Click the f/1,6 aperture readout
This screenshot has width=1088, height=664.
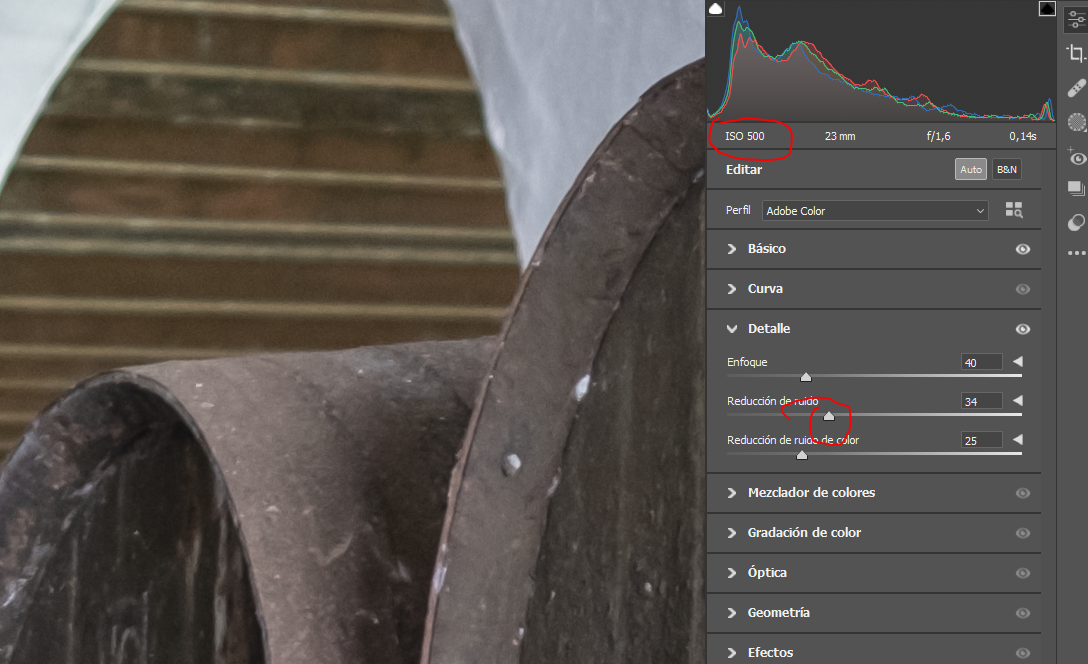point(938,136)
